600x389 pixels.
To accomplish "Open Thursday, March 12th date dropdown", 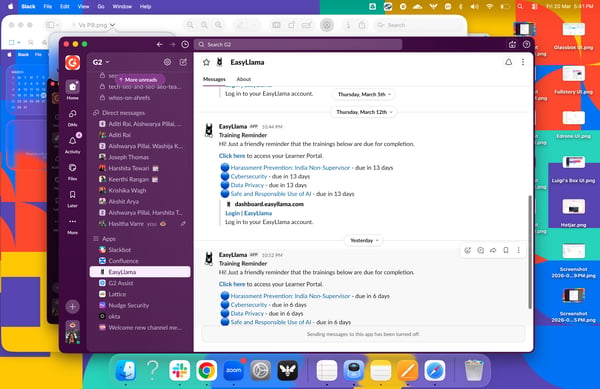I will [x=364, y=112].
